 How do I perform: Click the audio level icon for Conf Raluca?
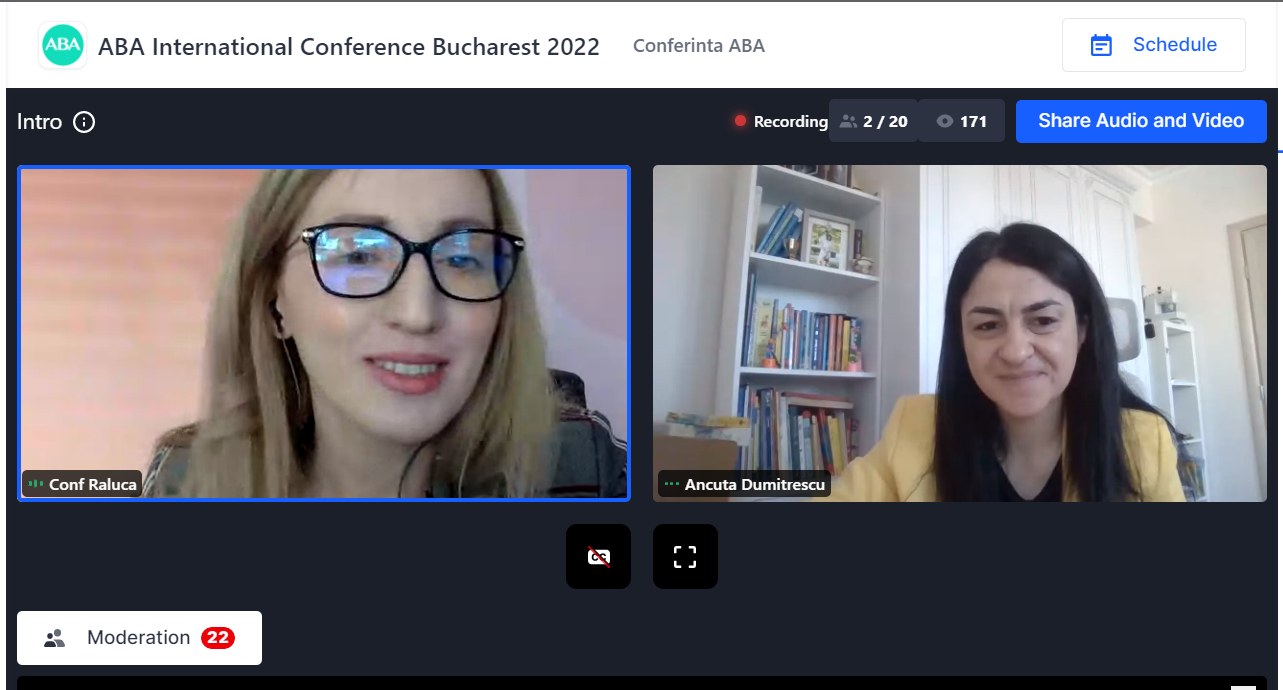coord(36,484)
